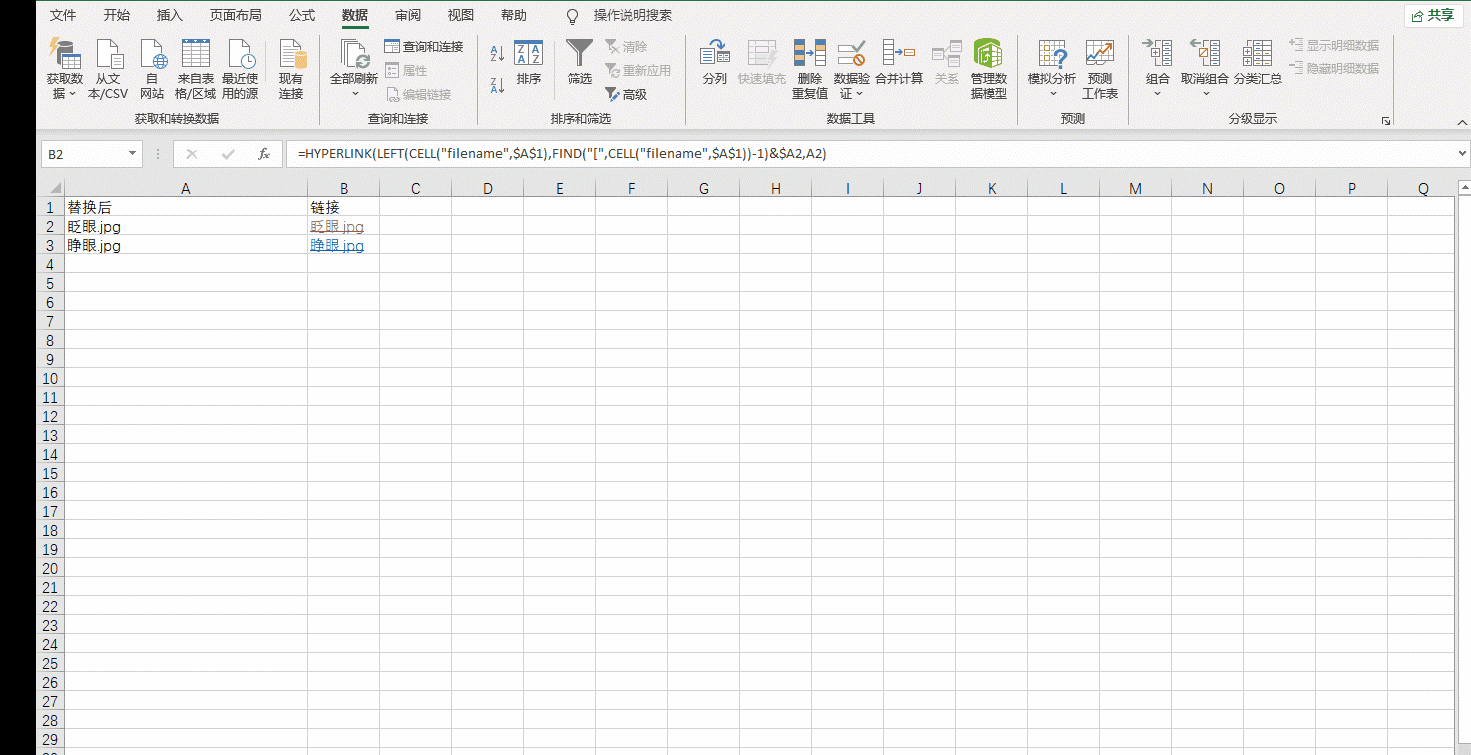This screenshot has height=755, width=1471.
Task: Select column K header
Action: tap(991, 189)
